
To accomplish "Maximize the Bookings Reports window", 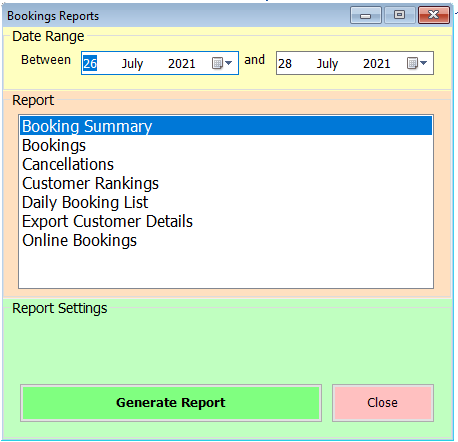I will (399, 15).
